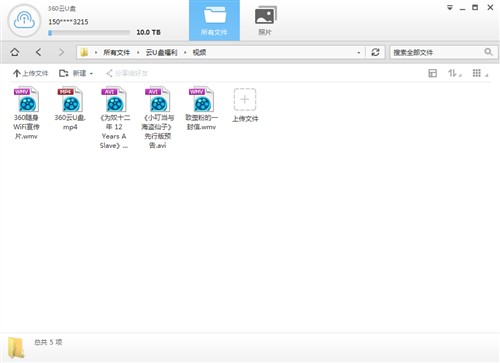Select 12 Years A Slave avi file
This screenshot has height=363, width=500.
(114, 118)
